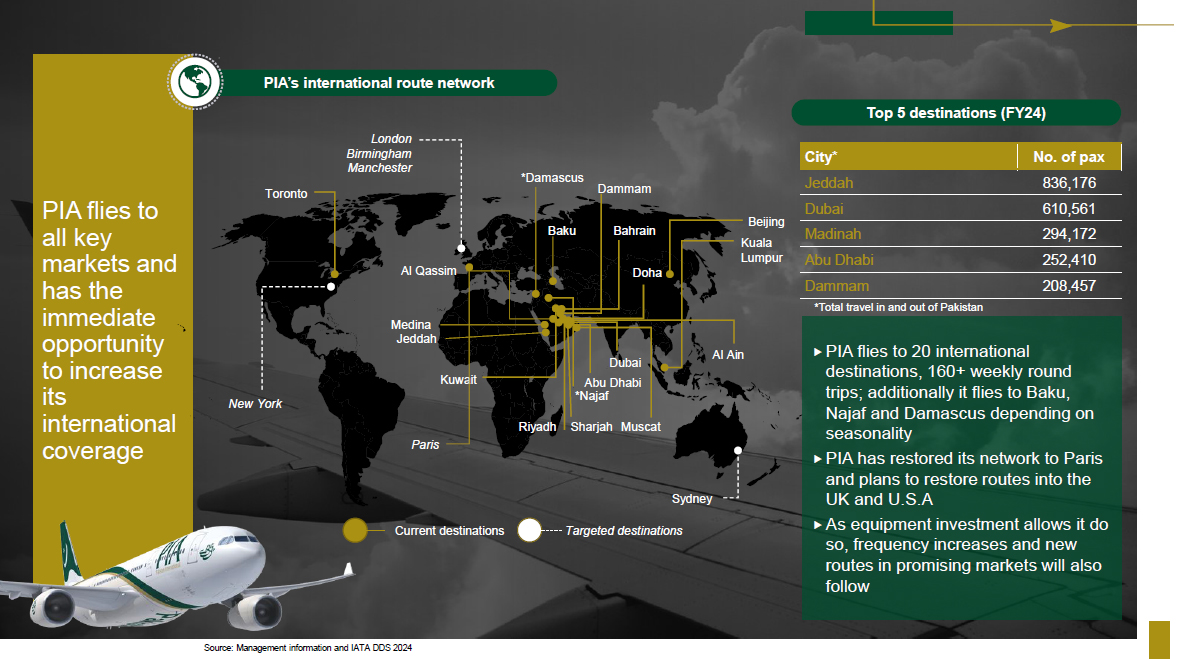This screenshot has height=659, width=1177.
Task: Click the Manchester map label
Action: click(380, 167)
